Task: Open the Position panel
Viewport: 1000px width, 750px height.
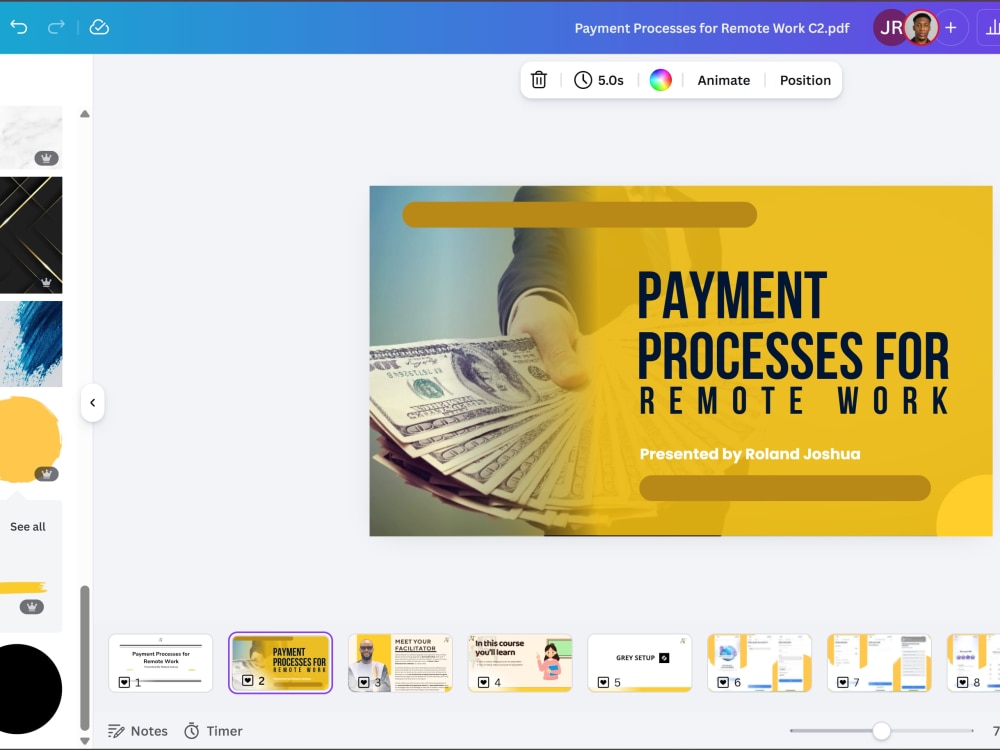Action: (805, 80)
